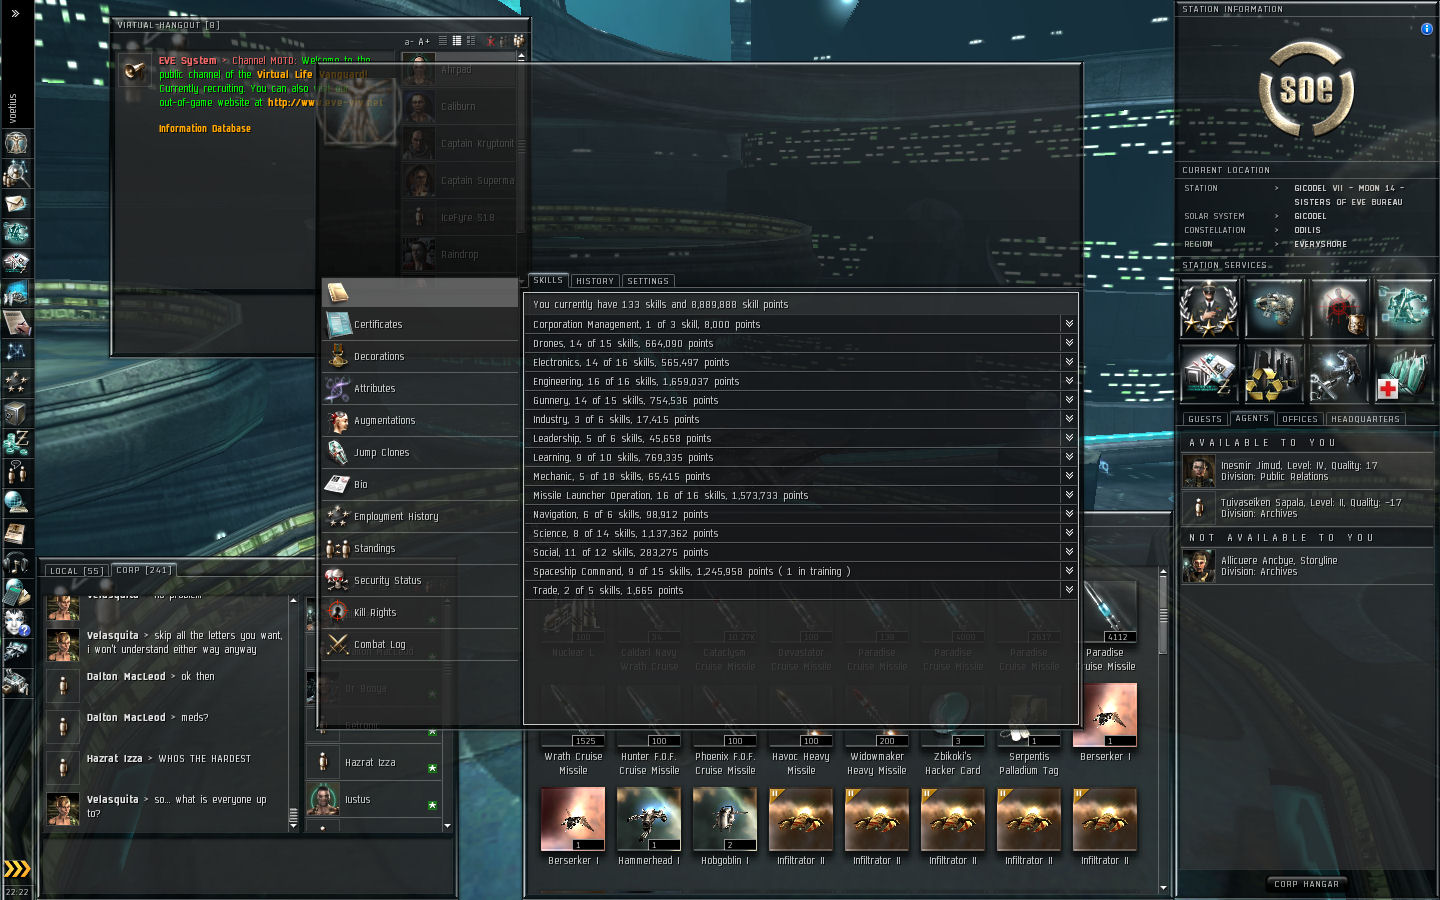Expand the Spaceship Command skill group

[1069, 571]
